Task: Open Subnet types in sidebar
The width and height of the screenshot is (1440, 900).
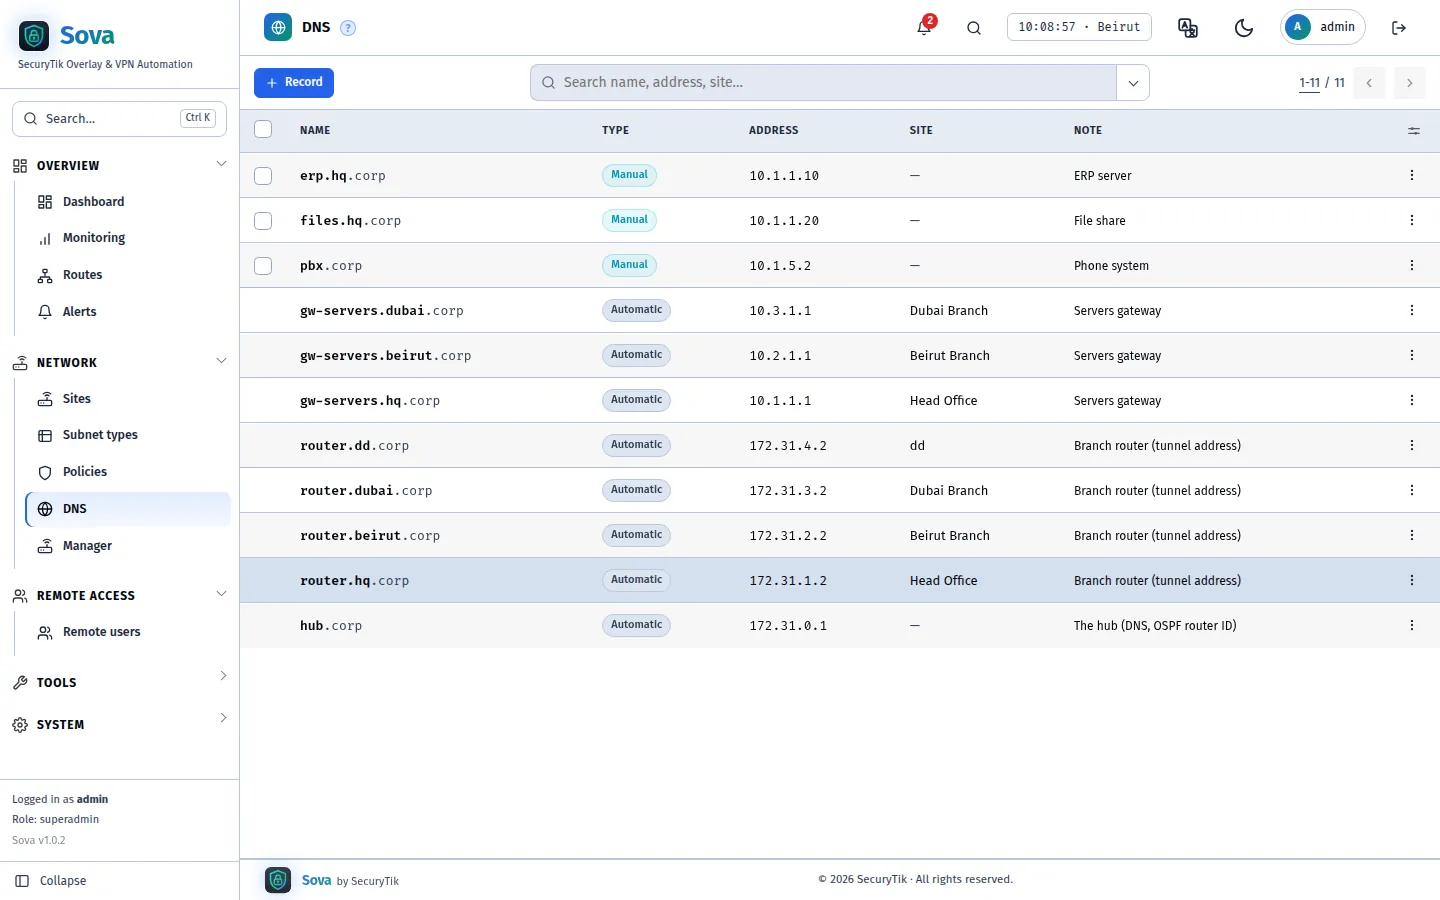Action: click(x=100, y=435)
